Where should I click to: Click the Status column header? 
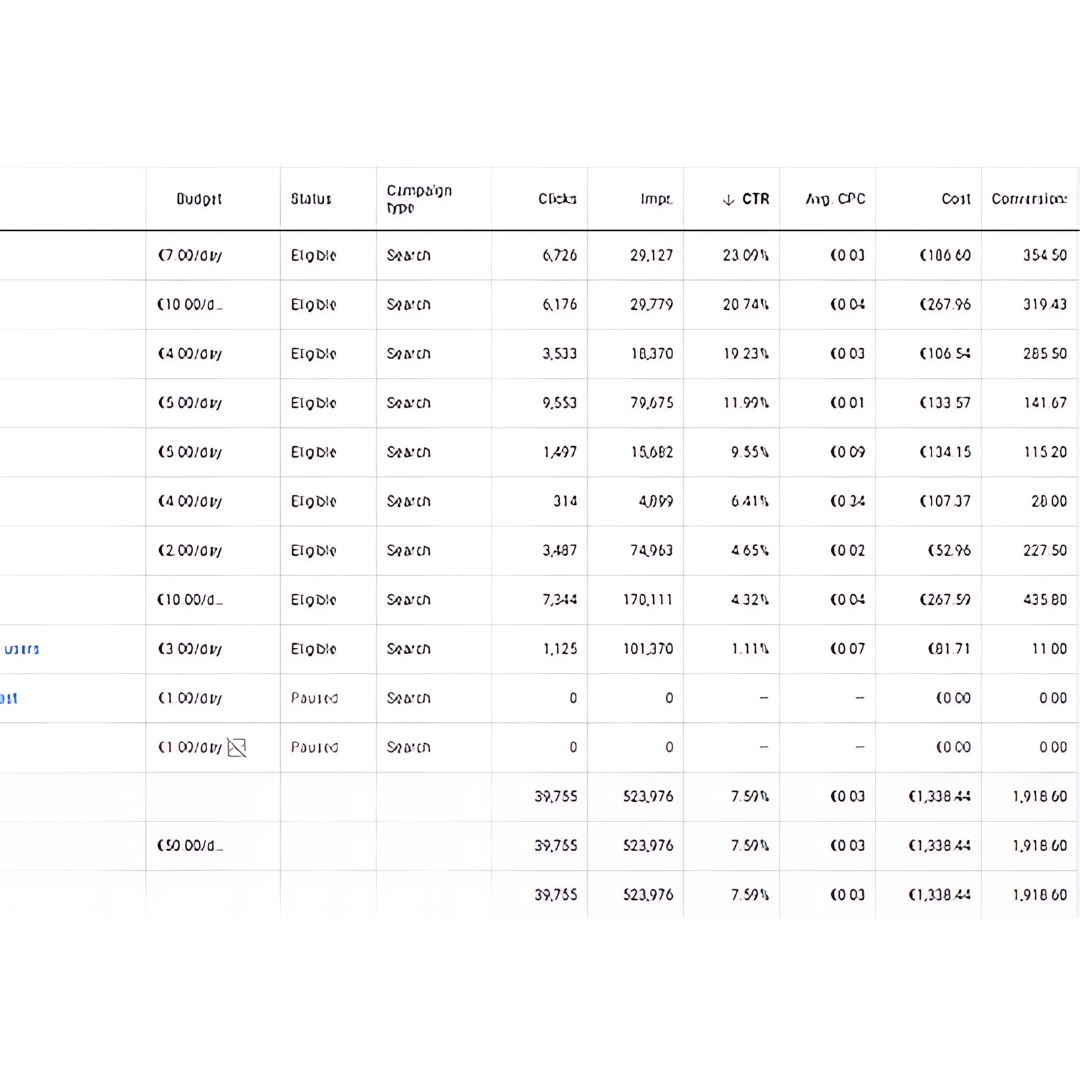pos(311,199)
